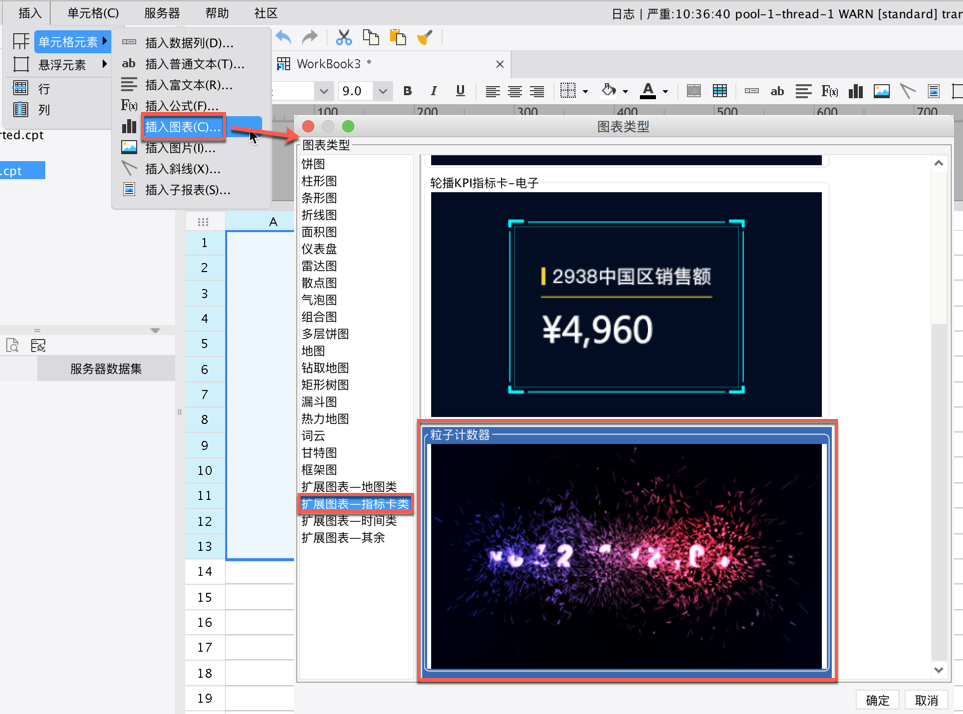Click the font color A icon

click(648, 91)
